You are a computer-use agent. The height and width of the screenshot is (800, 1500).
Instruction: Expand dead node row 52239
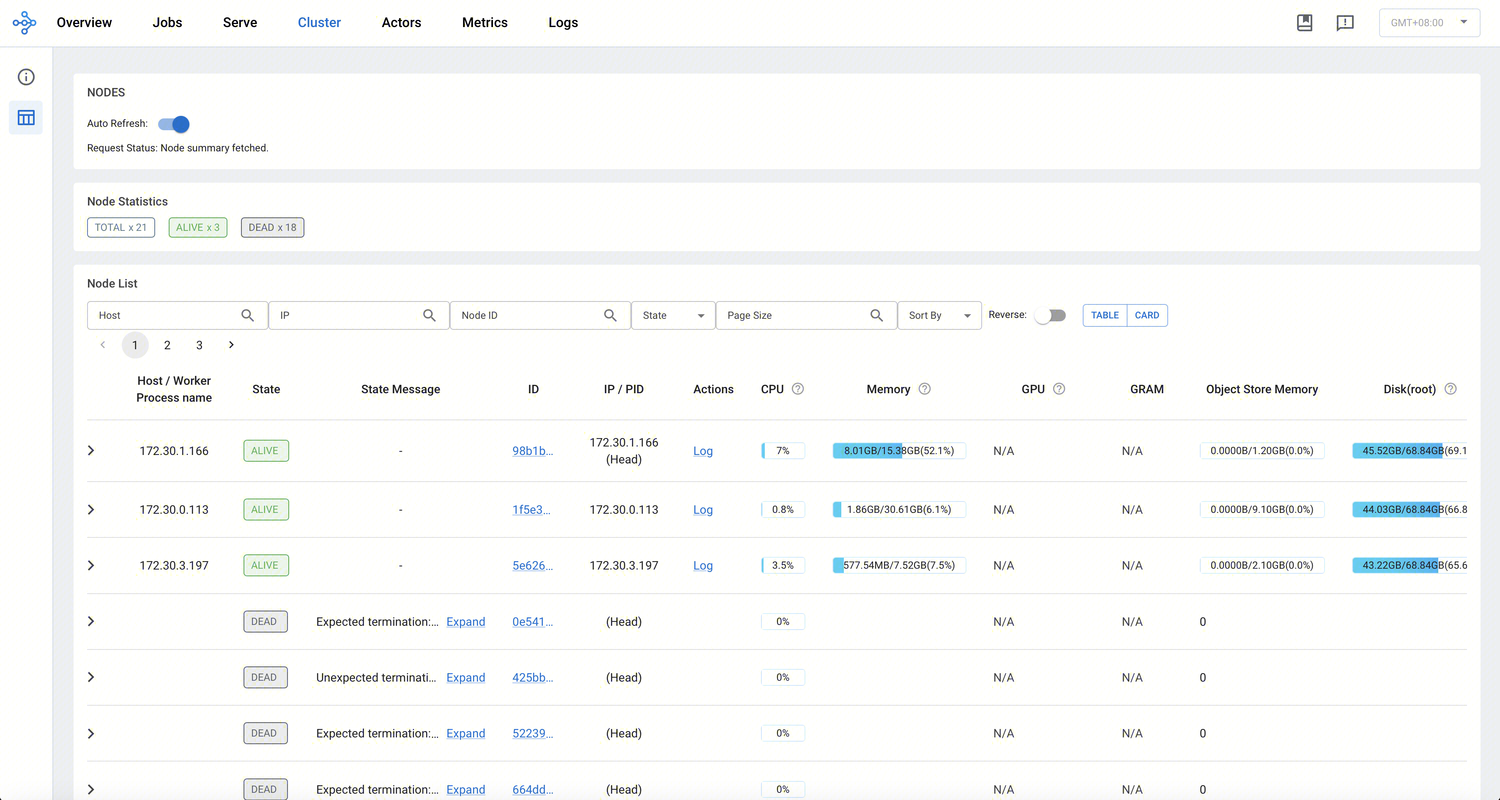click(x=91, y=733)
